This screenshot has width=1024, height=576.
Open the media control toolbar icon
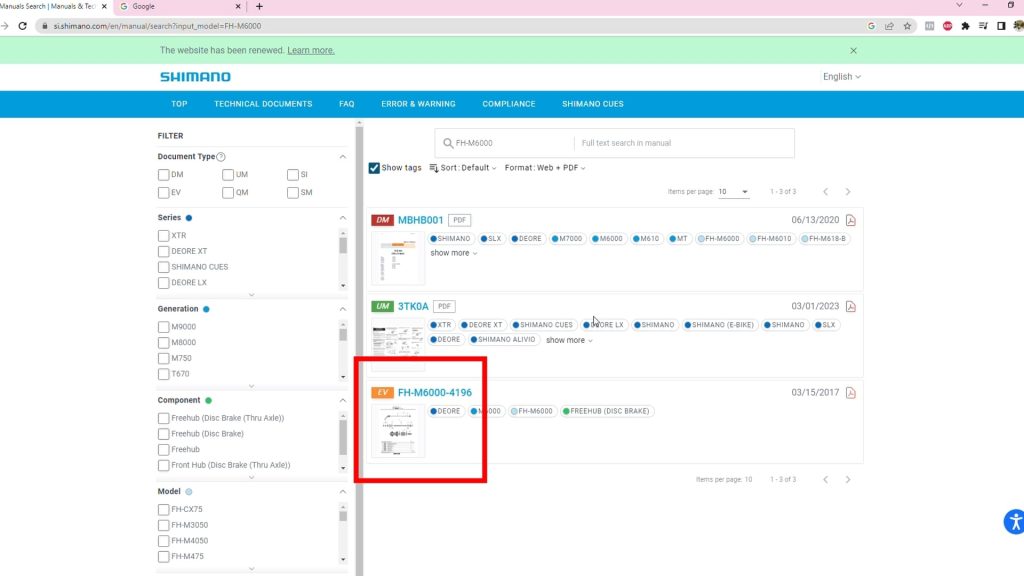[983, 26]
